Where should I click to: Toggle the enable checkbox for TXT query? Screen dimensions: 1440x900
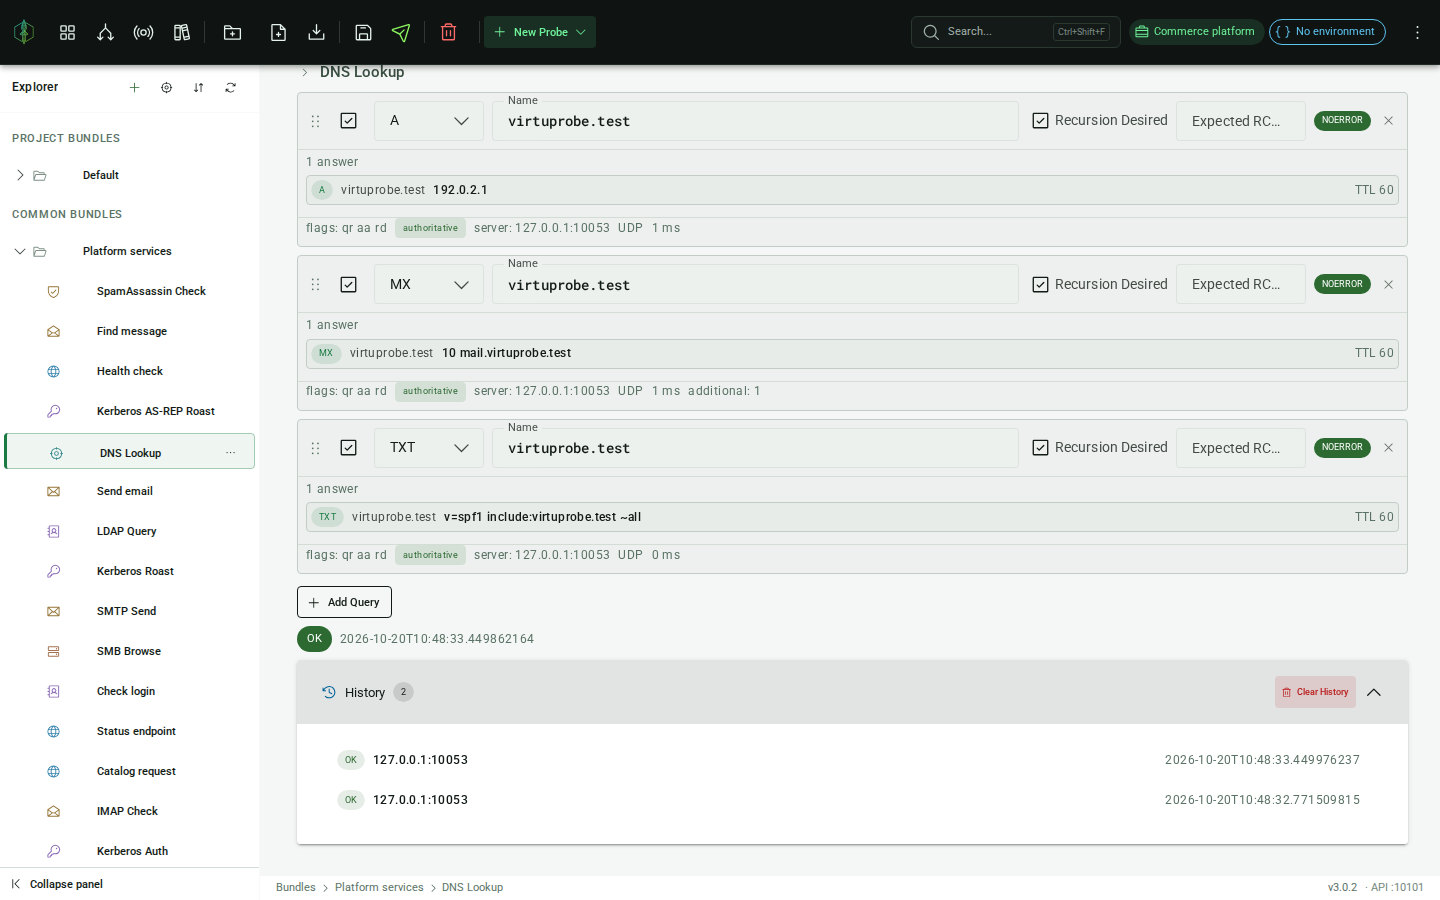tap(348, 448)
